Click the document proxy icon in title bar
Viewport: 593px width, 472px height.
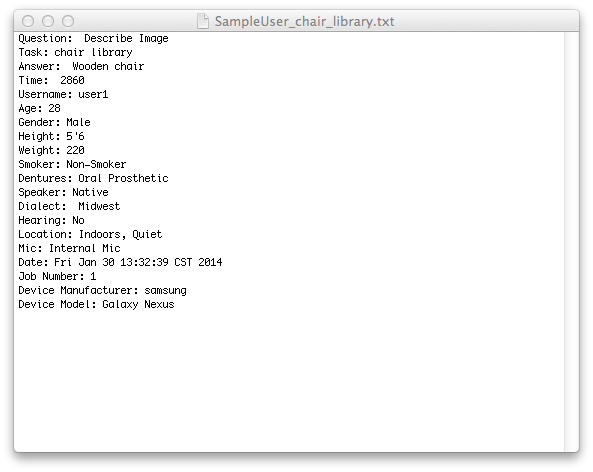(x=203, y=21)
